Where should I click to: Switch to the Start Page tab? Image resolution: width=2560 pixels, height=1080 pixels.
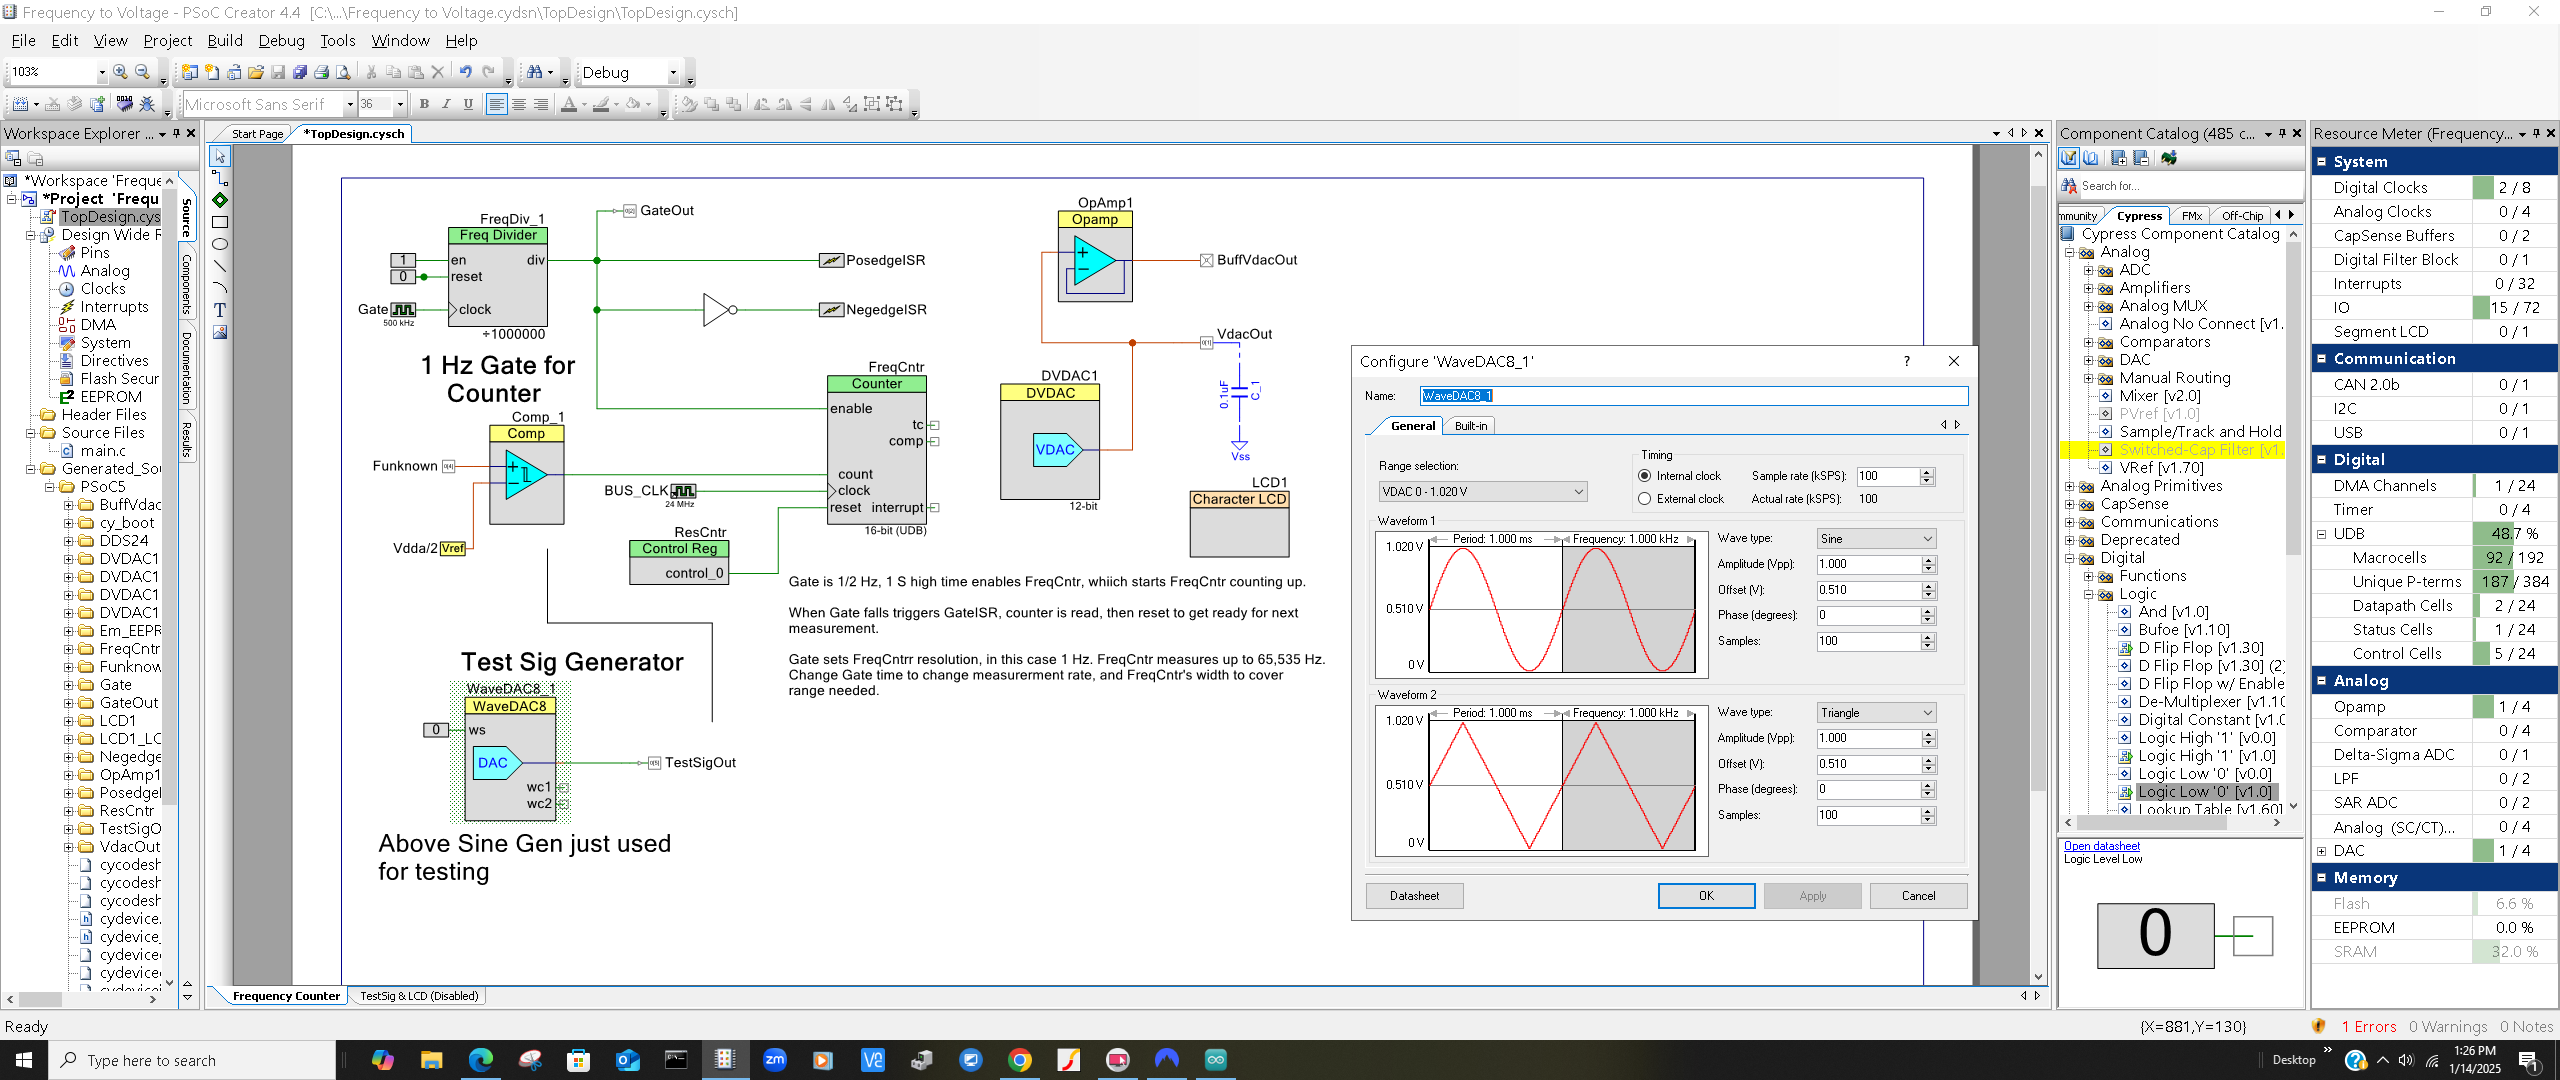257,134
